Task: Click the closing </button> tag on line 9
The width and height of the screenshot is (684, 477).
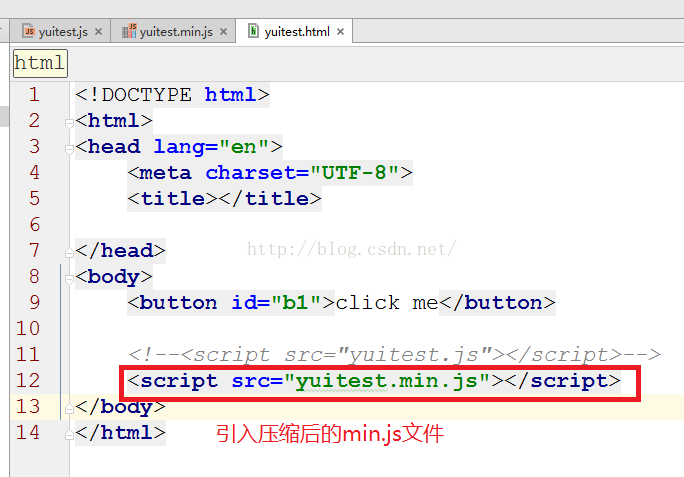Action: point(497,302)
